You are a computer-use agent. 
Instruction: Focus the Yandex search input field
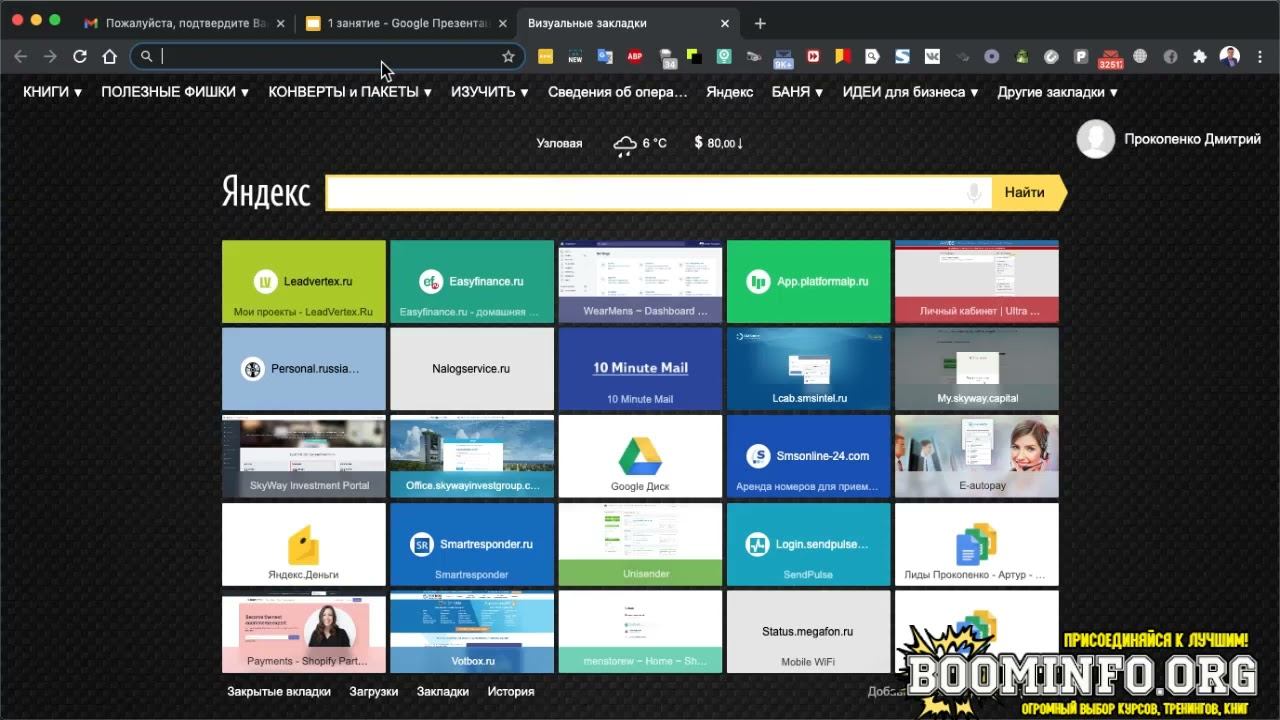coord(659,193)
